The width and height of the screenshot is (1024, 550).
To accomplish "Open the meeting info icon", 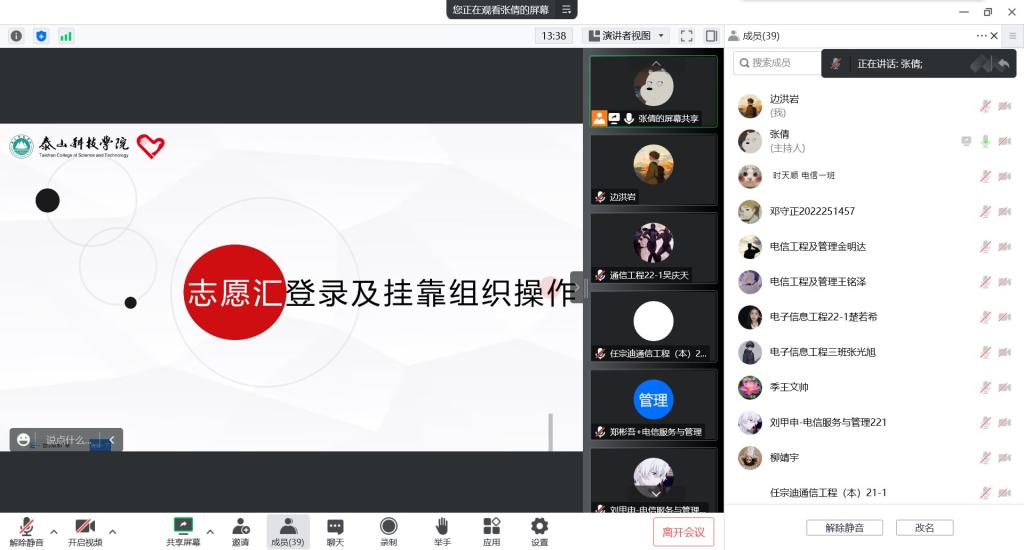I will [16, 36].
